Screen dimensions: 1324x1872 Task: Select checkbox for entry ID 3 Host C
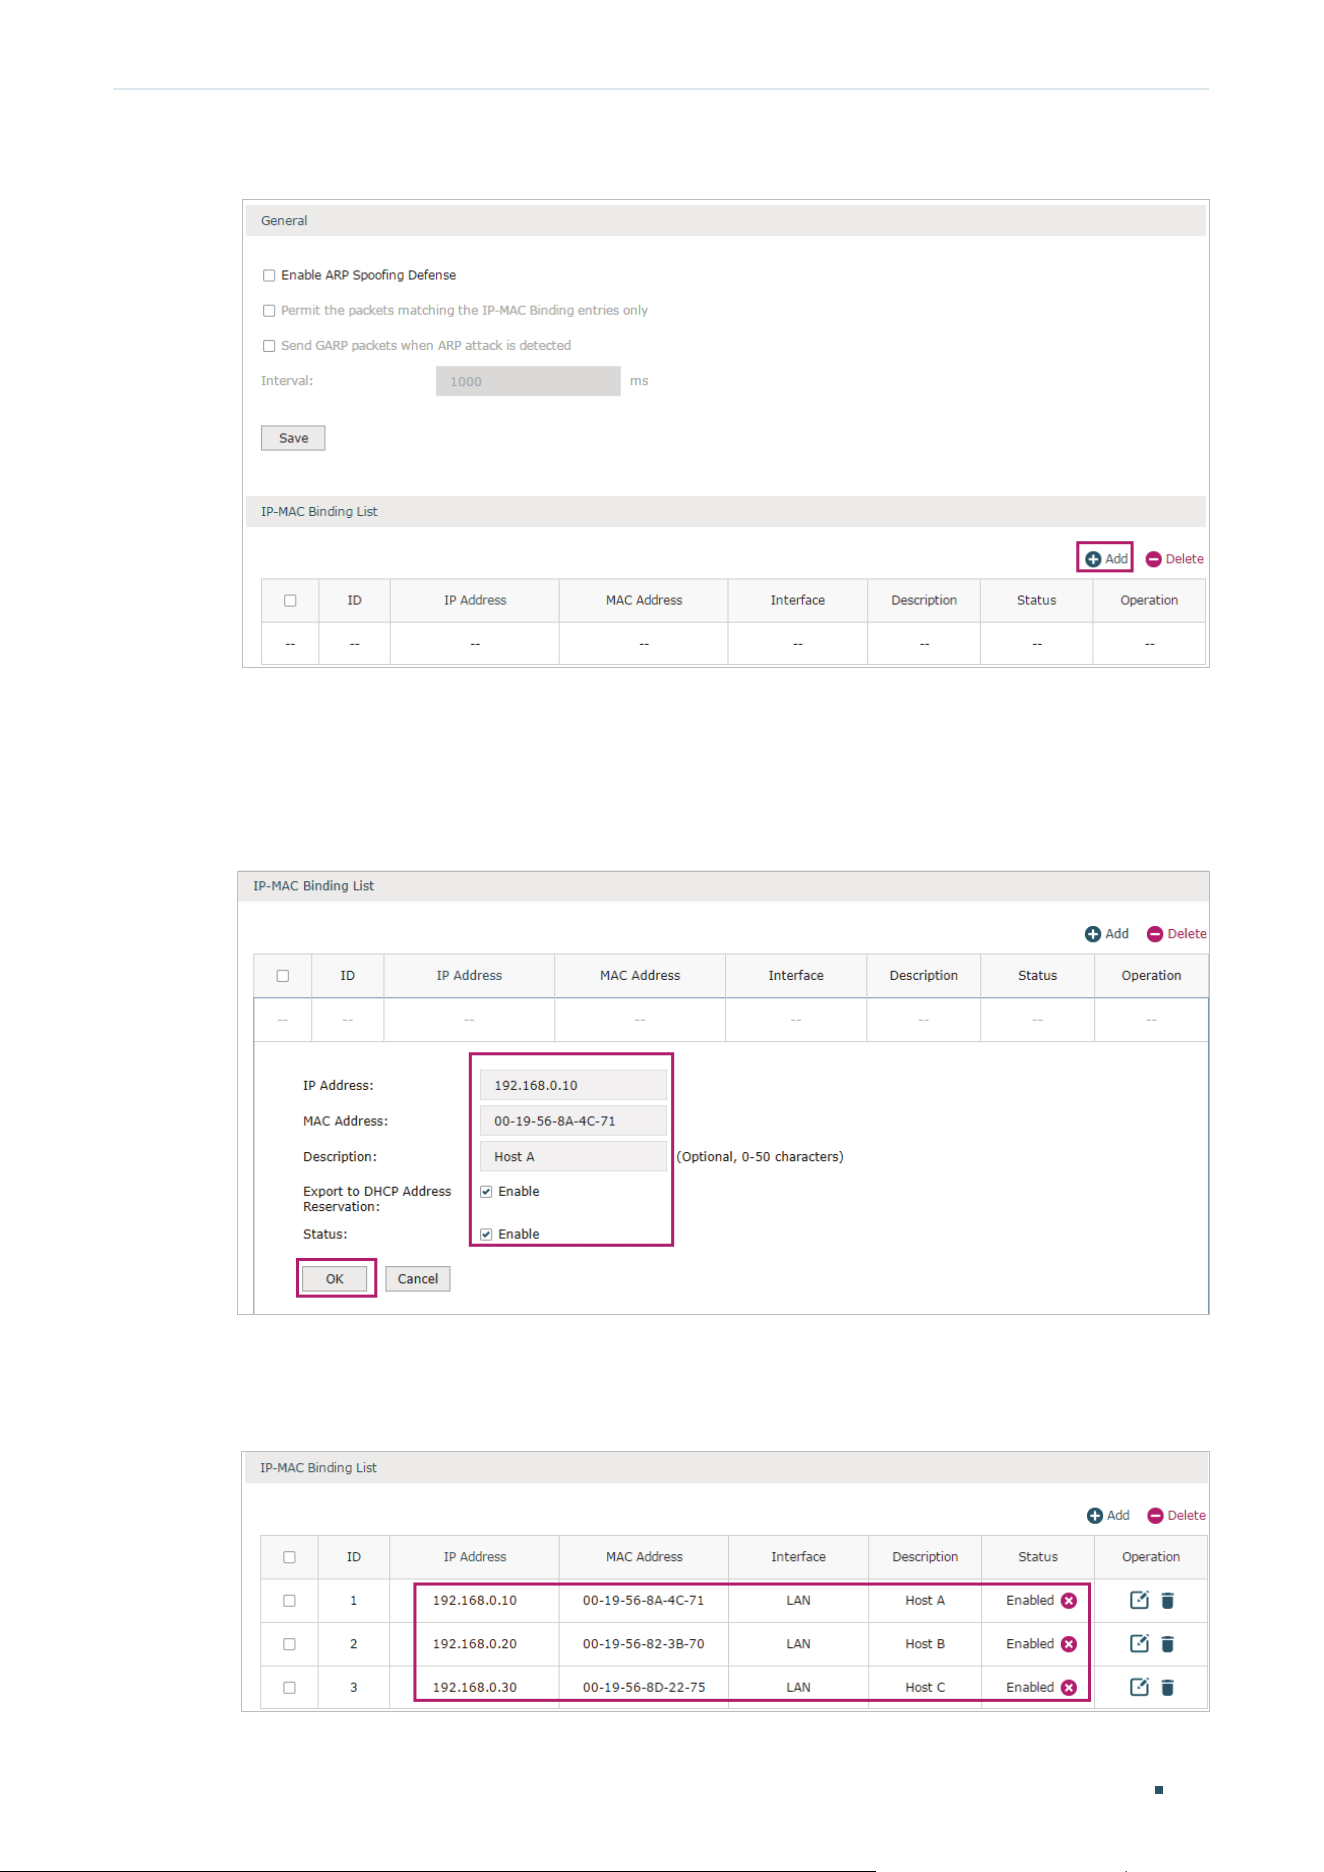[289, 1688]
